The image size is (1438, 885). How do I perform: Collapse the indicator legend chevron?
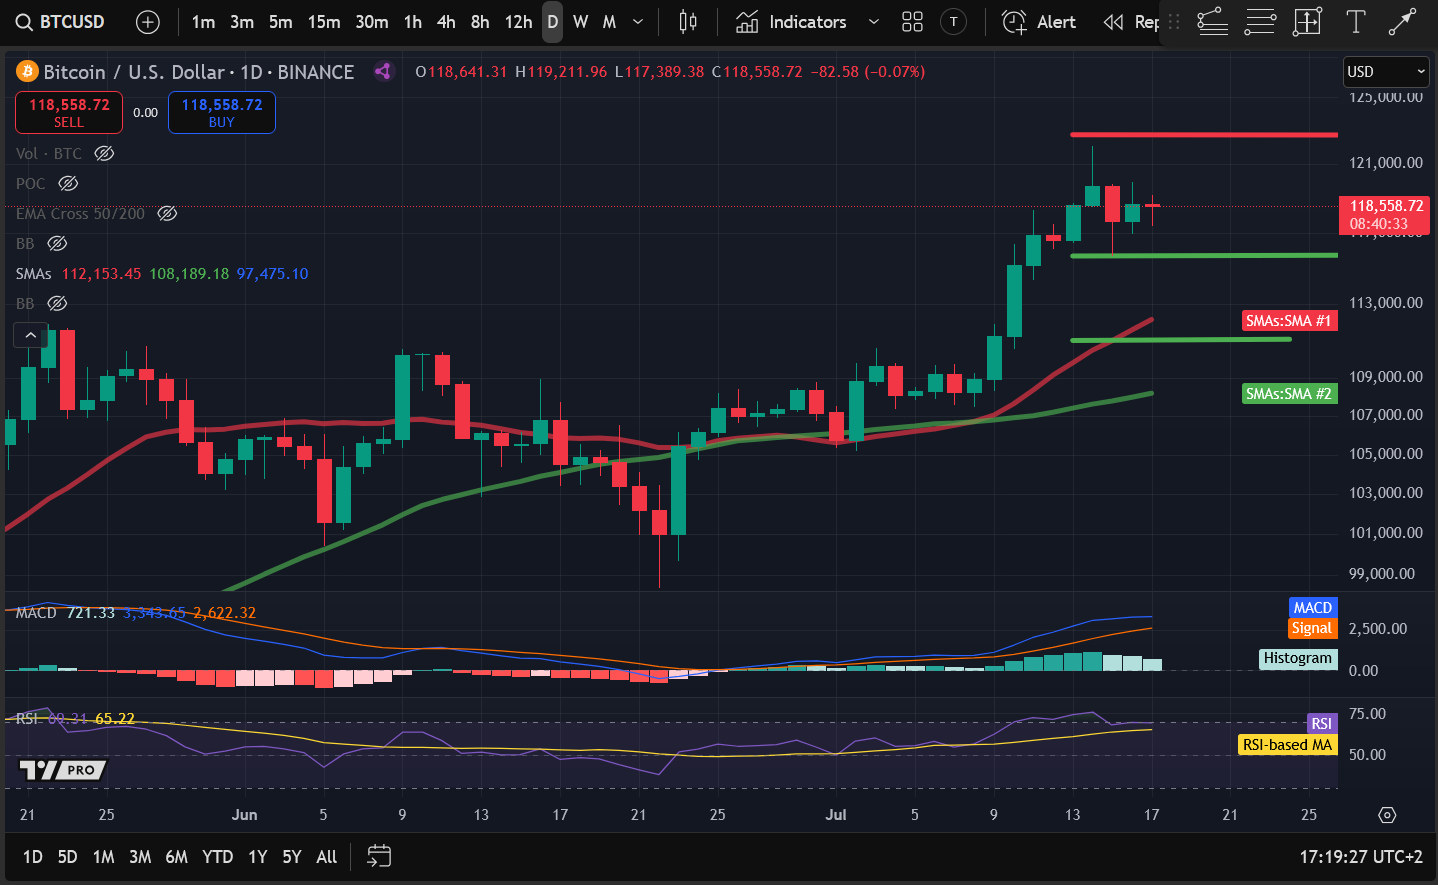[30, 335]
